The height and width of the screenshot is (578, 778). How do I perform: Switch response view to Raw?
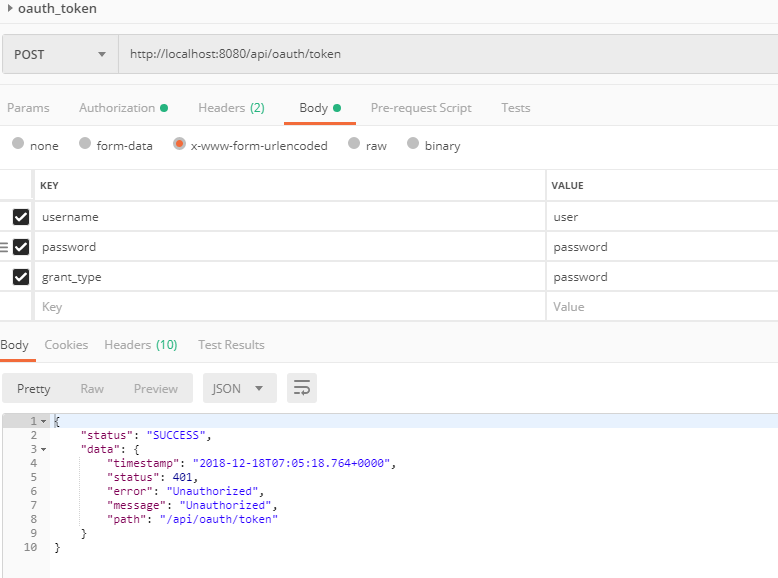tap(92, 388)
